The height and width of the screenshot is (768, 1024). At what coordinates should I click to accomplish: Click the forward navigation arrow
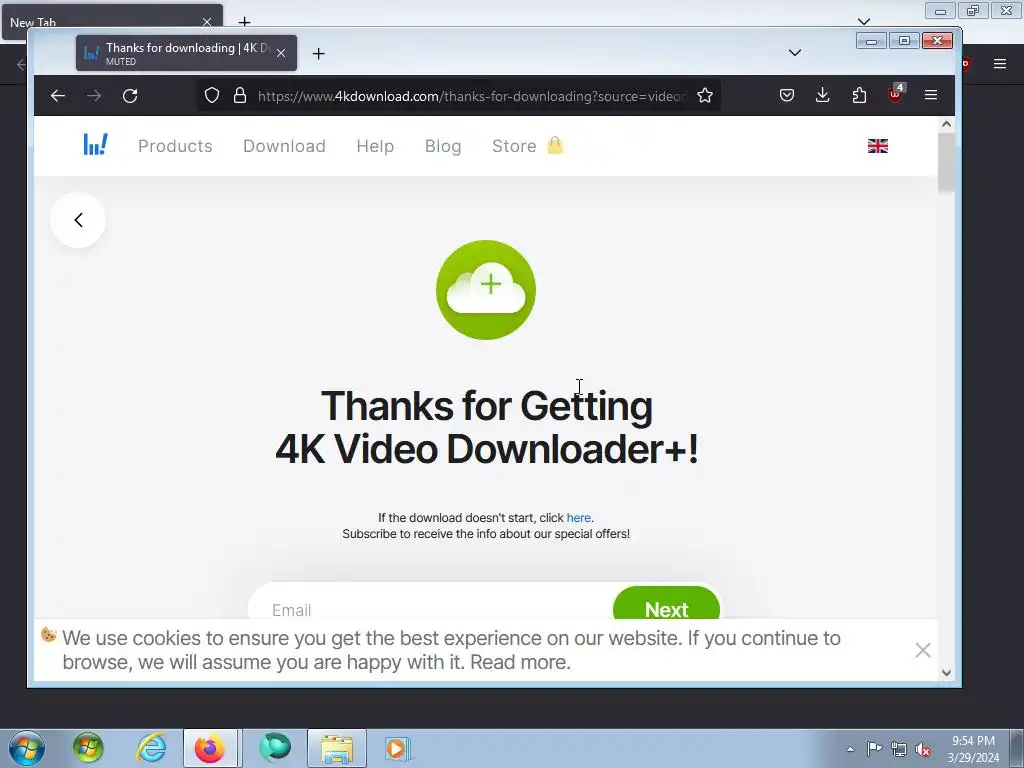tap(94, 96)
